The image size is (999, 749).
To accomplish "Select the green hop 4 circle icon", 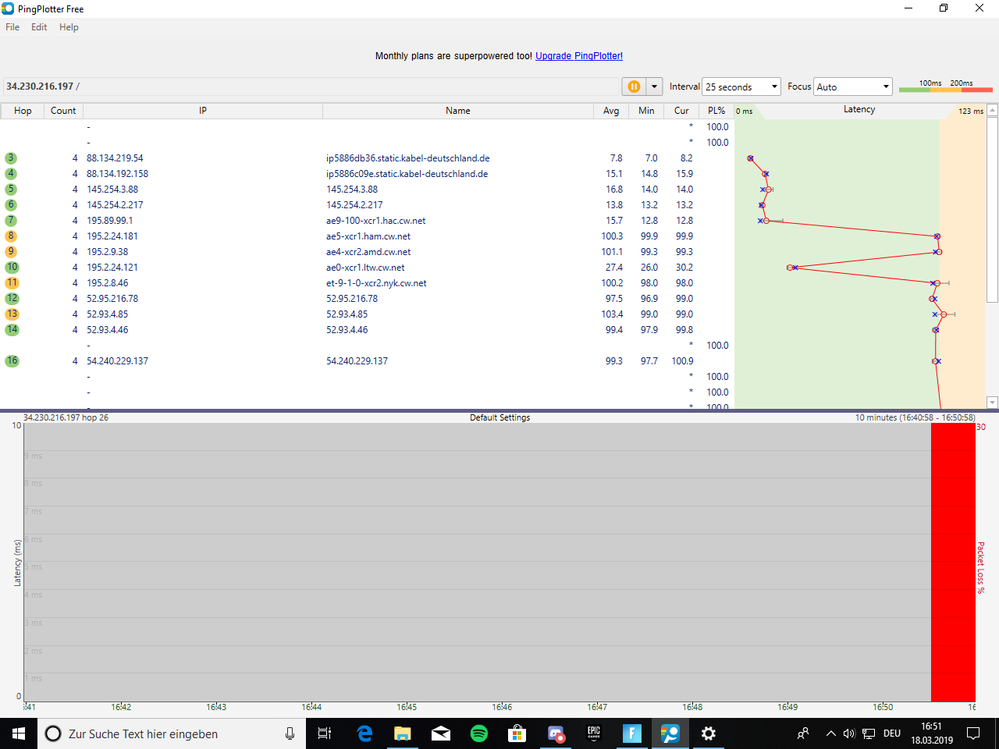I will coord(11,174).
